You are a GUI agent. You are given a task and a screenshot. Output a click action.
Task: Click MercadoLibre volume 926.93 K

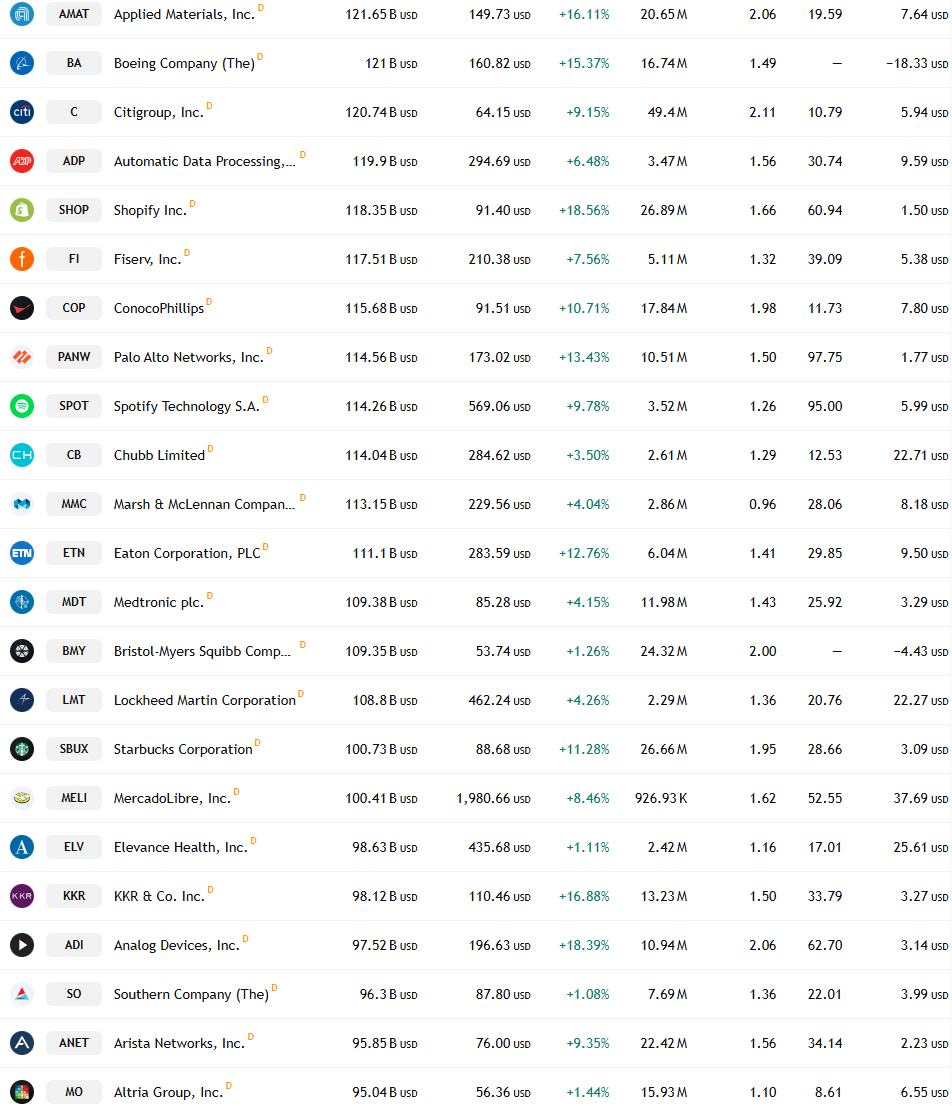(661, 798)
